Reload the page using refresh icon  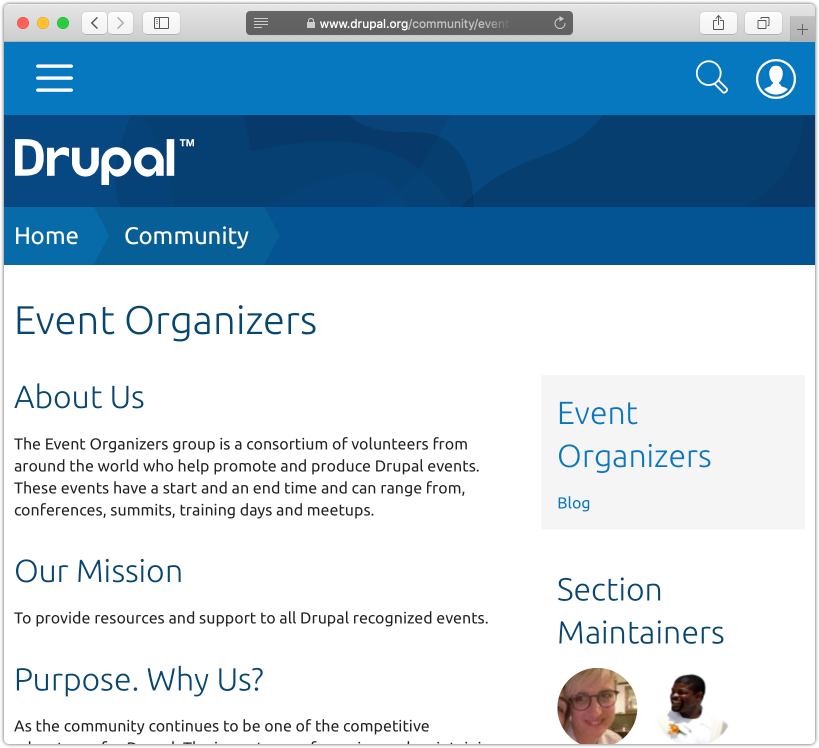559,23
